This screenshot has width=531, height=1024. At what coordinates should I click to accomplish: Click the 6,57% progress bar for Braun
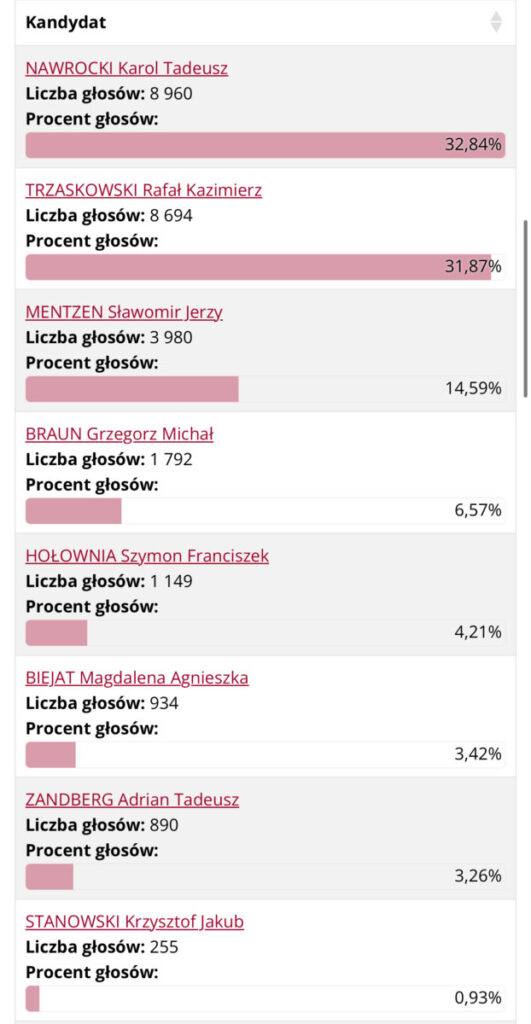pos(265,511)
